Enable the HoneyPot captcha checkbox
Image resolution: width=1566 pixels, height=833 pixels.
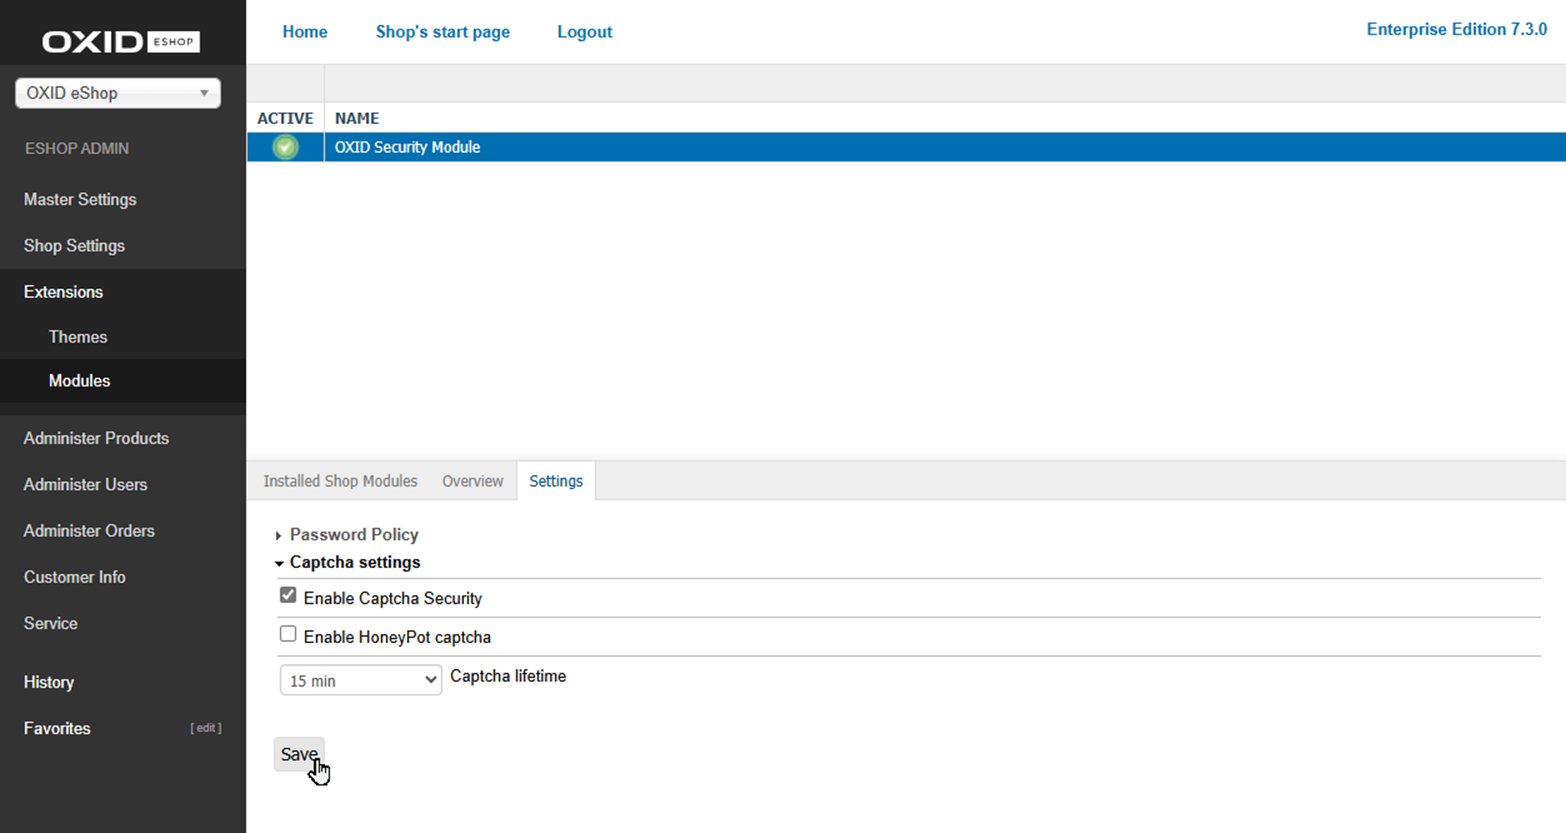click(x=288, y=634)
